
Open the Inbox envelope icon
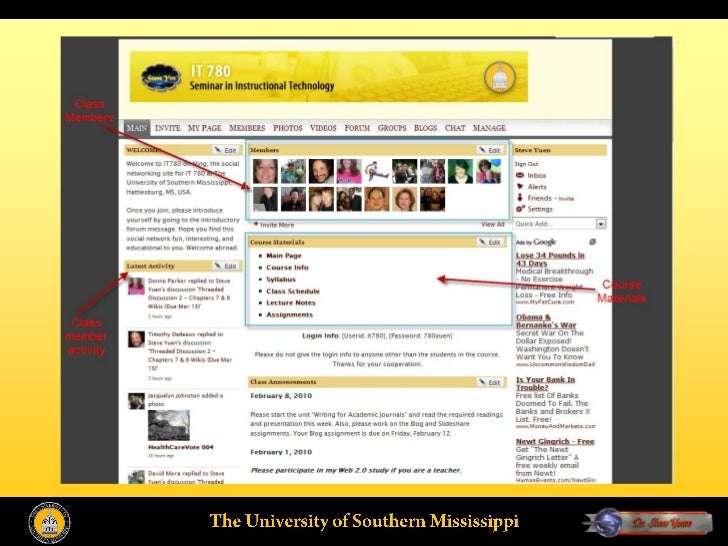click(x=520, y=175)
